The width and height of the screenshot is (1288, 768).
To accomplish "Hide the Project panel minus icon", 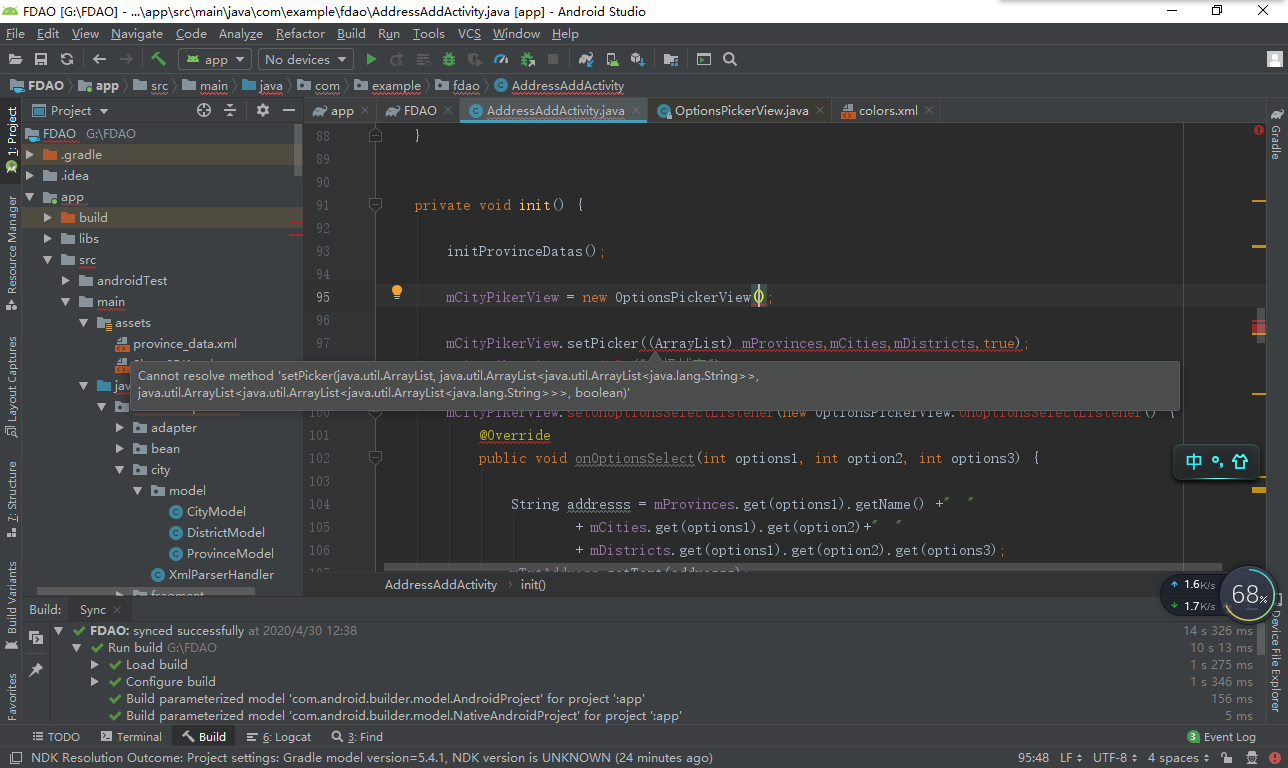I will [x=289, y=110].
